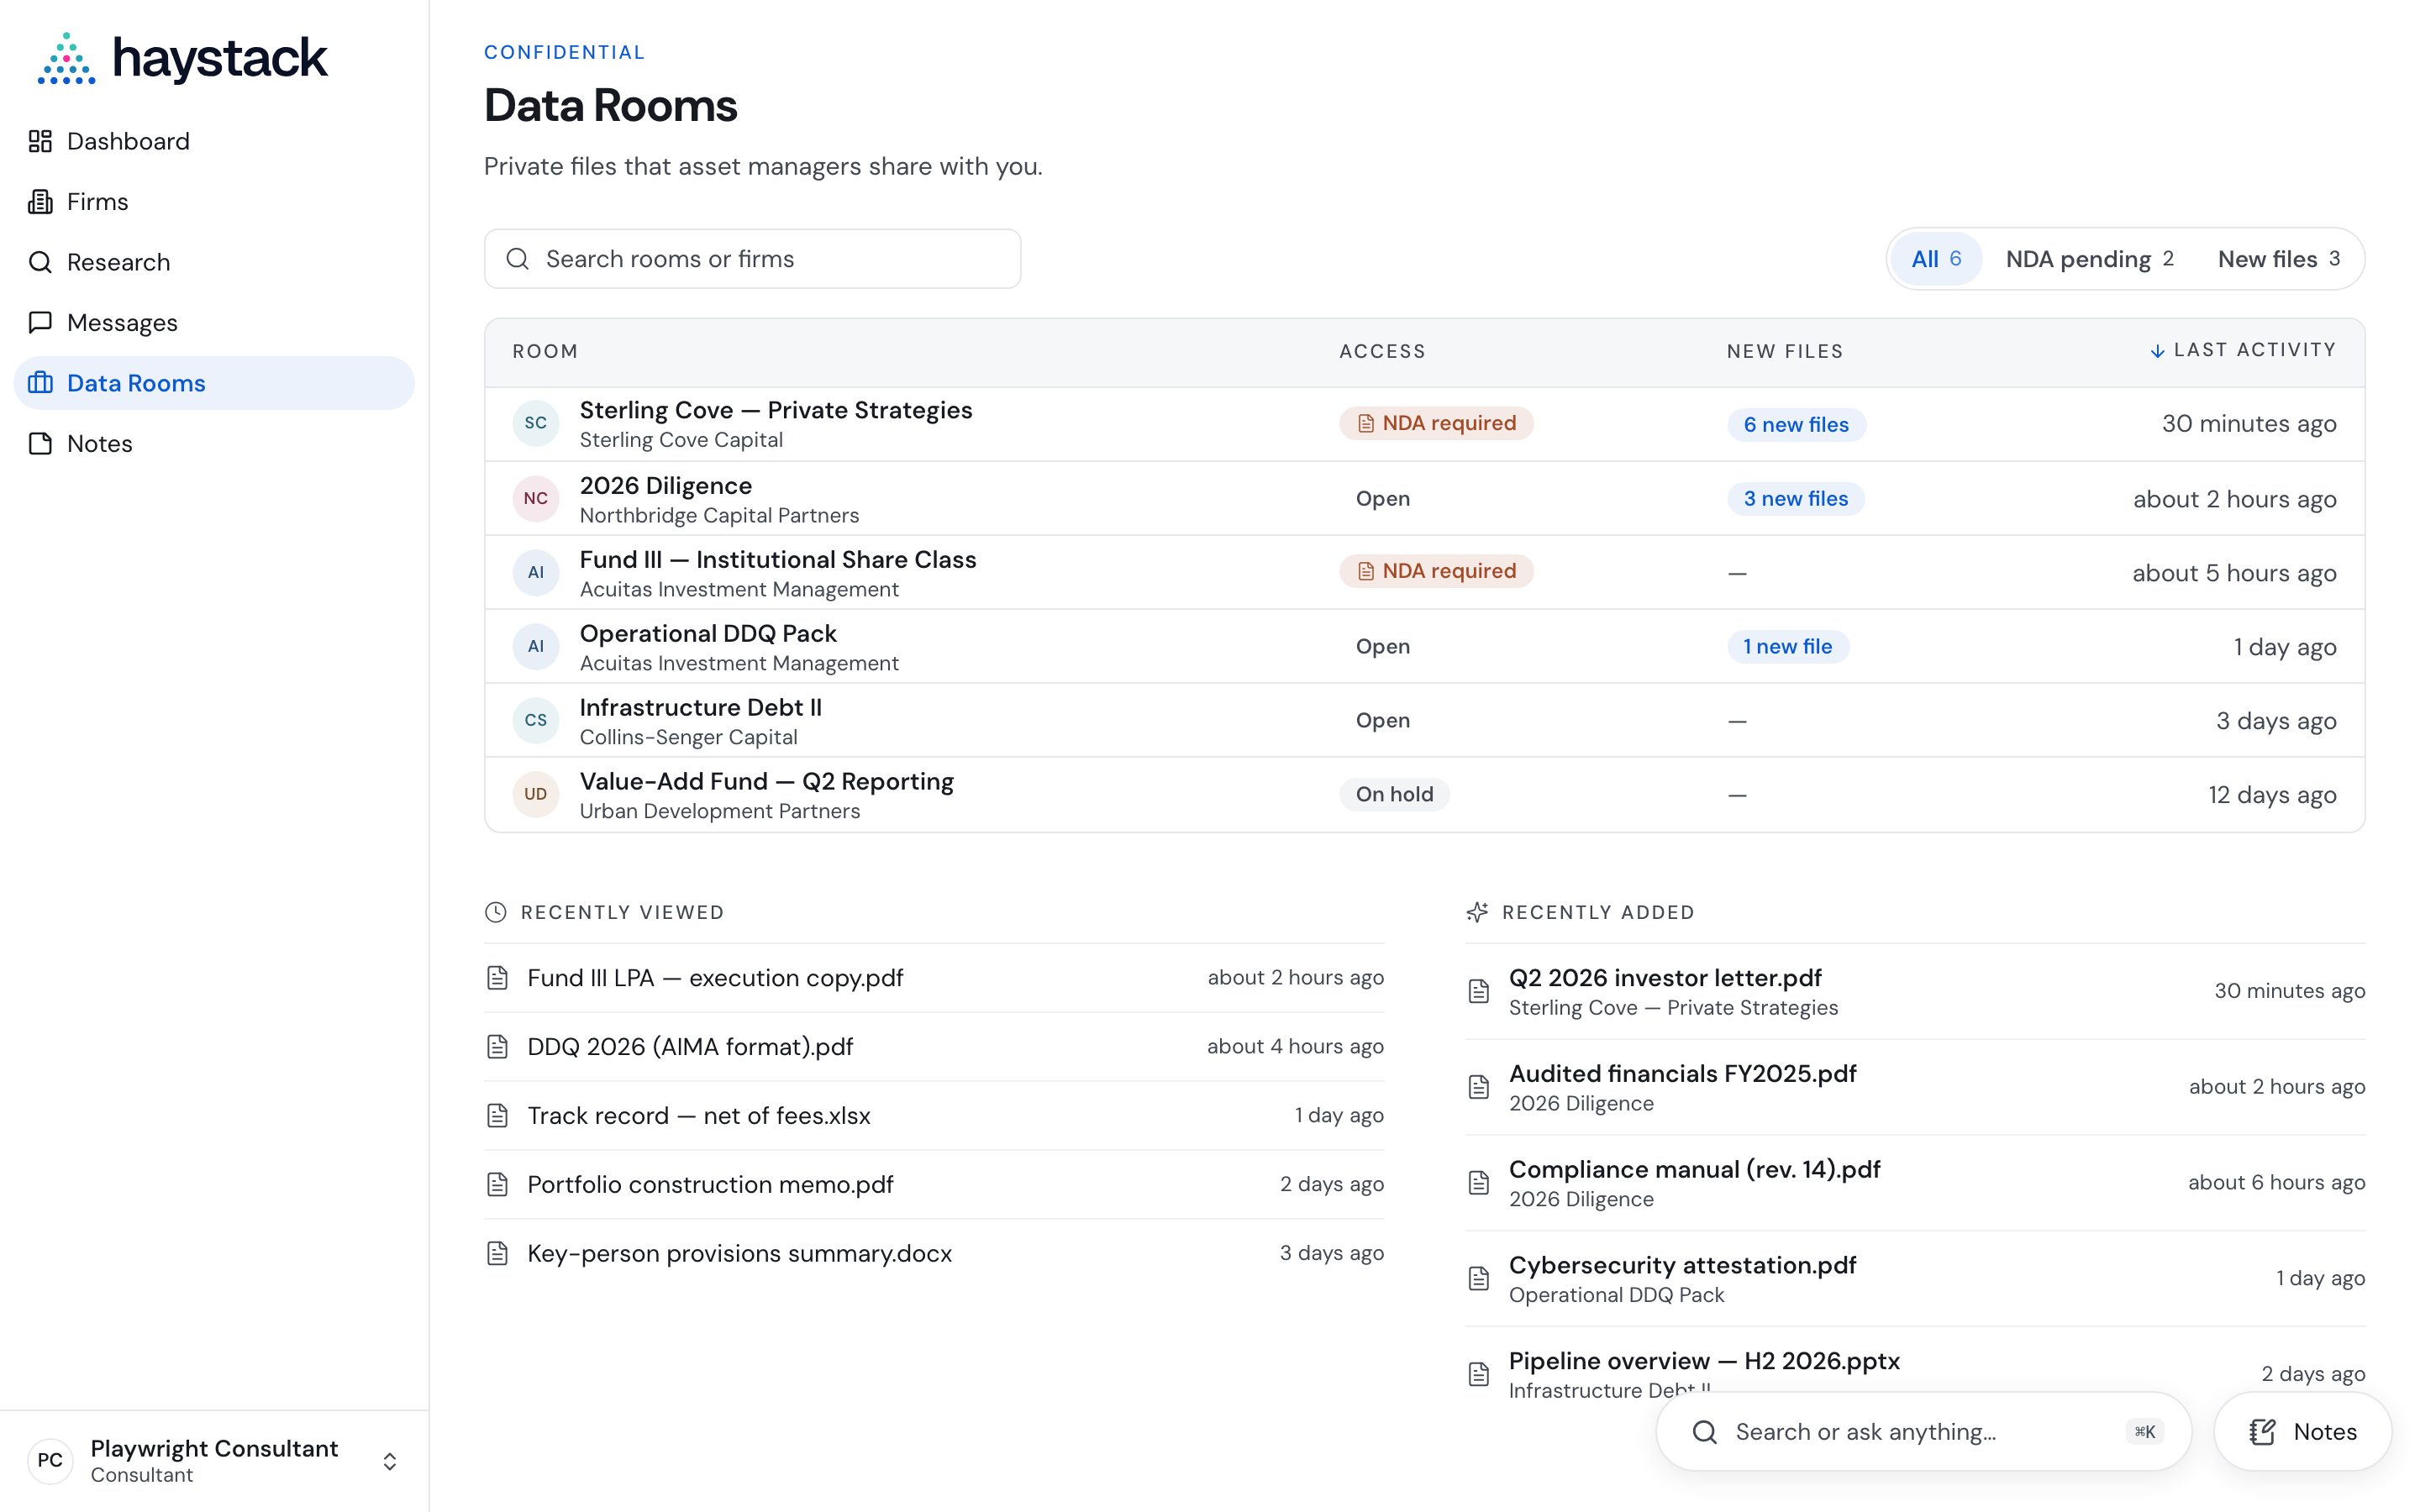Open Value-Add Fund — Q2 Reporting room

tap(767, 781)
